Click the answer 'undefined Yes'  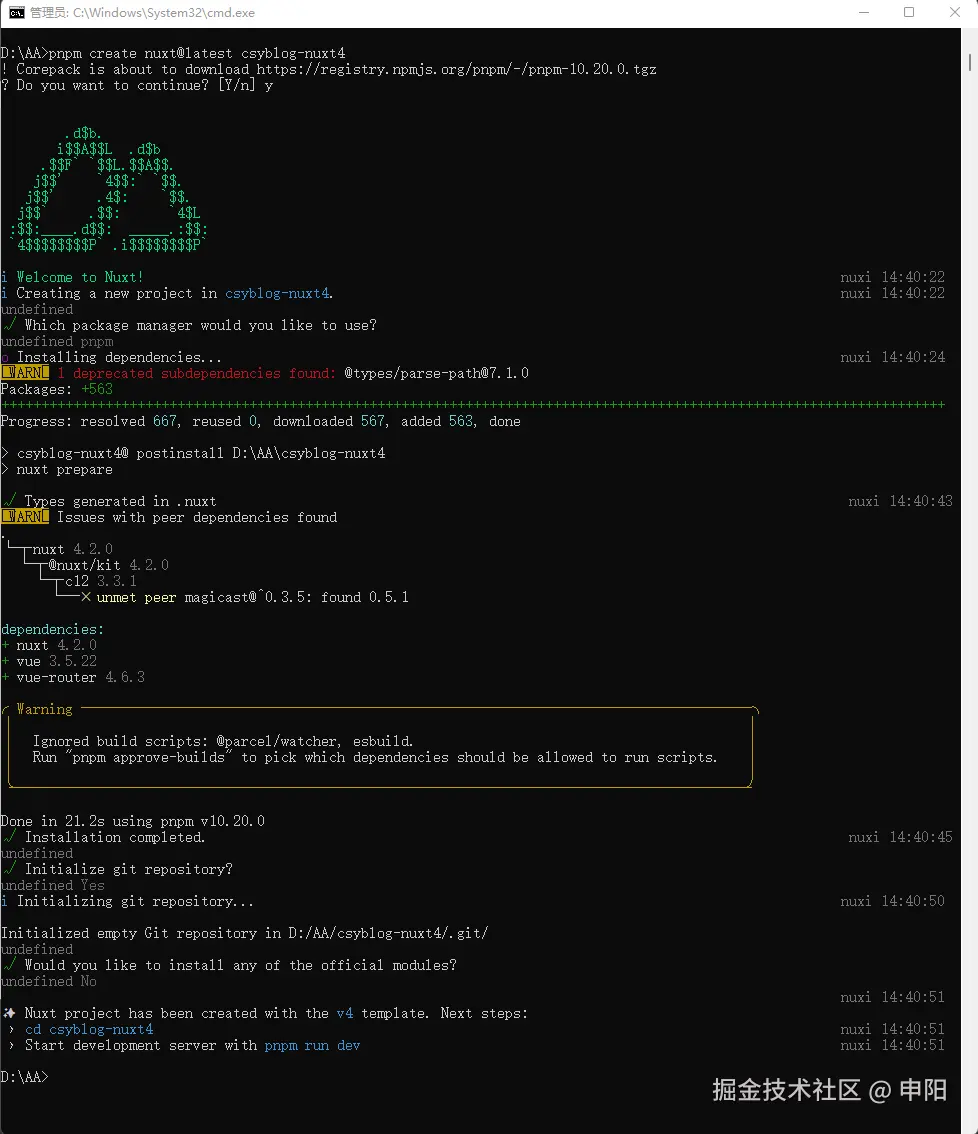[53, 885]
